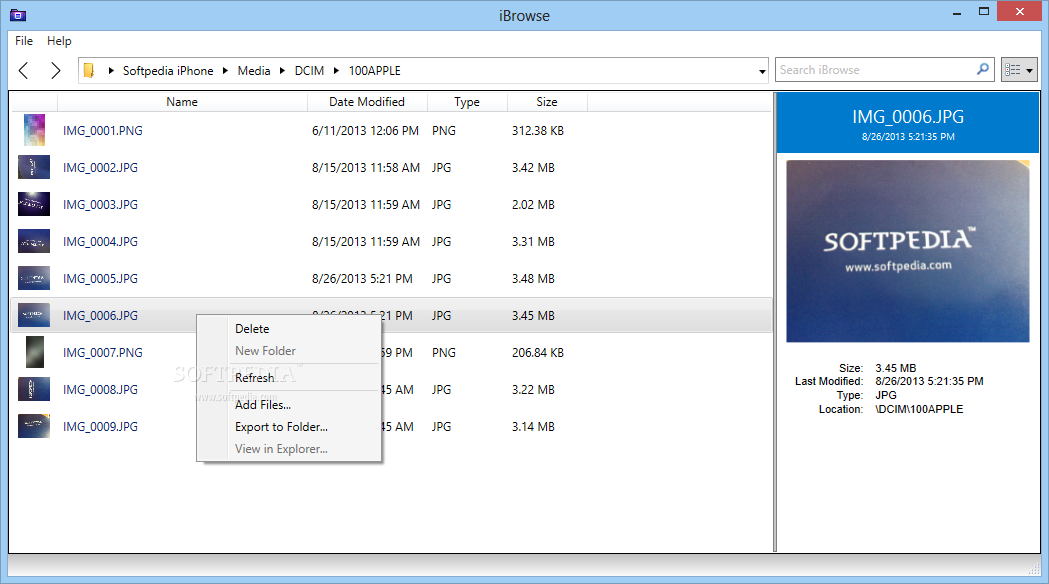Choose Delete from context menu

252,328
